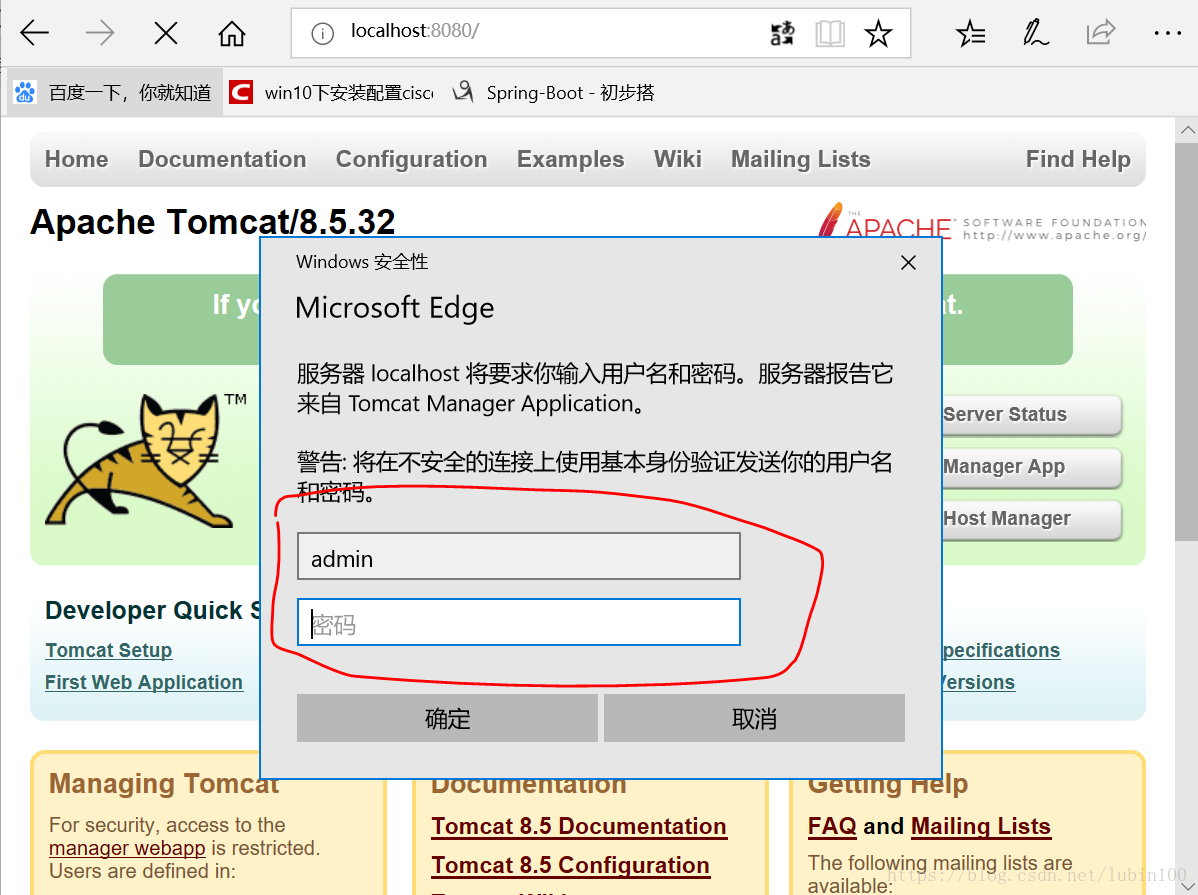Open Tomcat 8.5 Configuration link
Image resolution: width=1198 pixels, height=895 pixels.
coord(571,865)
